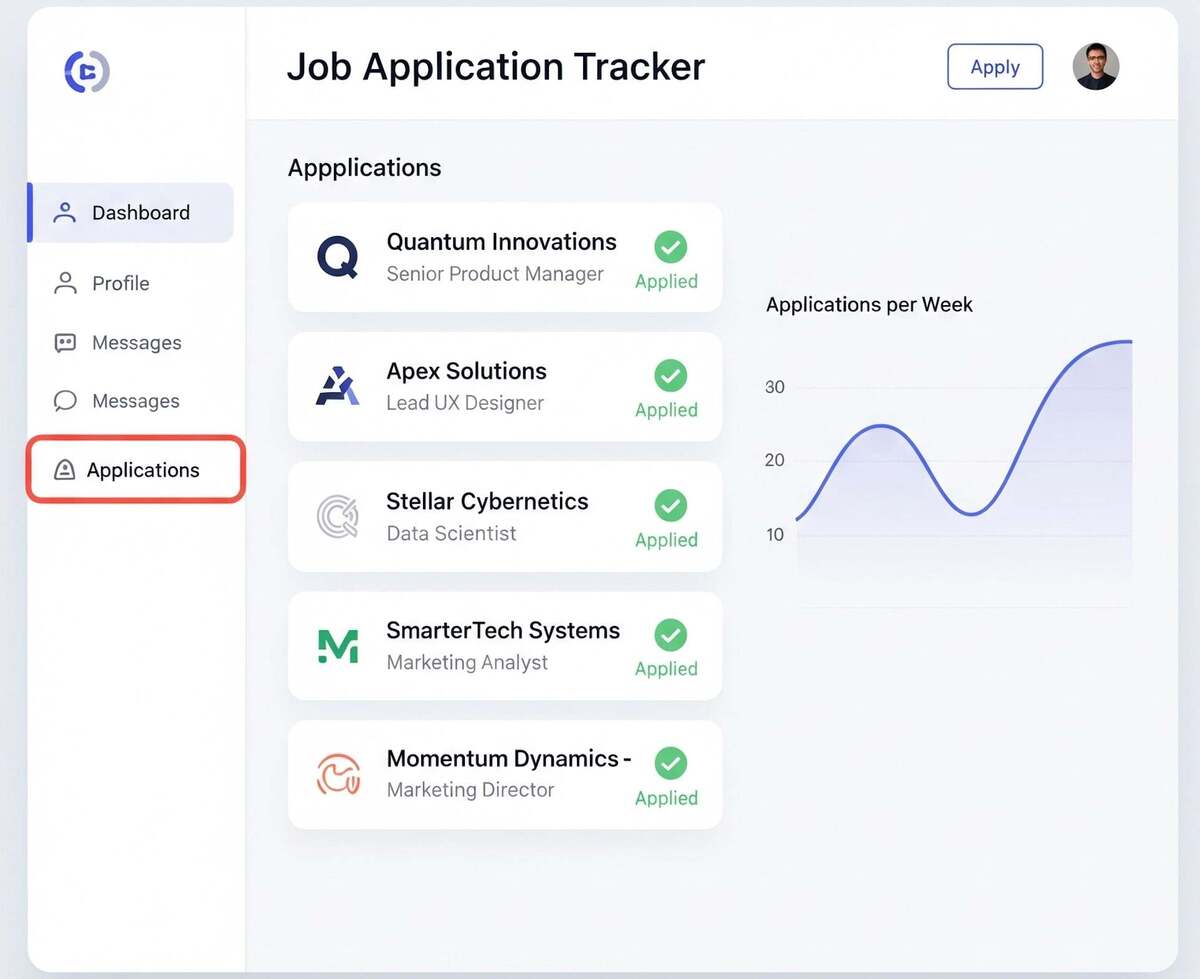This screenshot has height=979, width=1200.
Task: Open Messages with the speech bubble icon
Action: (117, 401)
